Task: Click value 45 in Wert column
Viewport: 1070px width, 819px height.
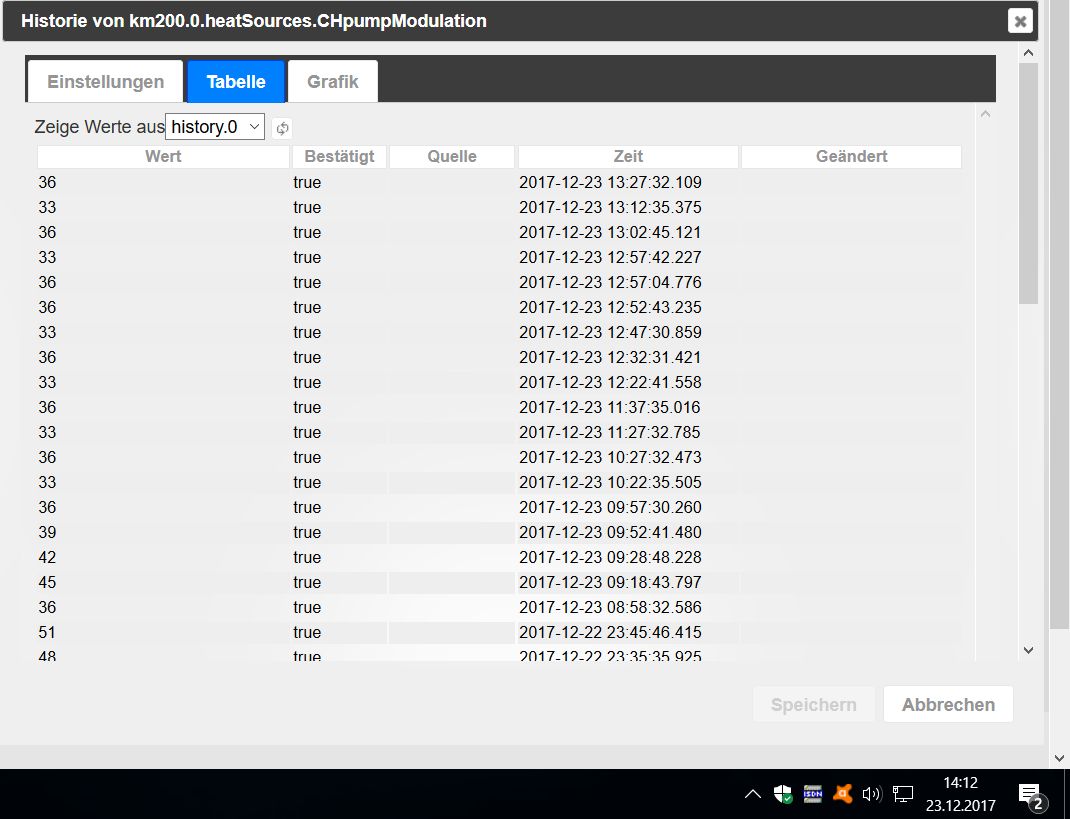Action: 47,582
